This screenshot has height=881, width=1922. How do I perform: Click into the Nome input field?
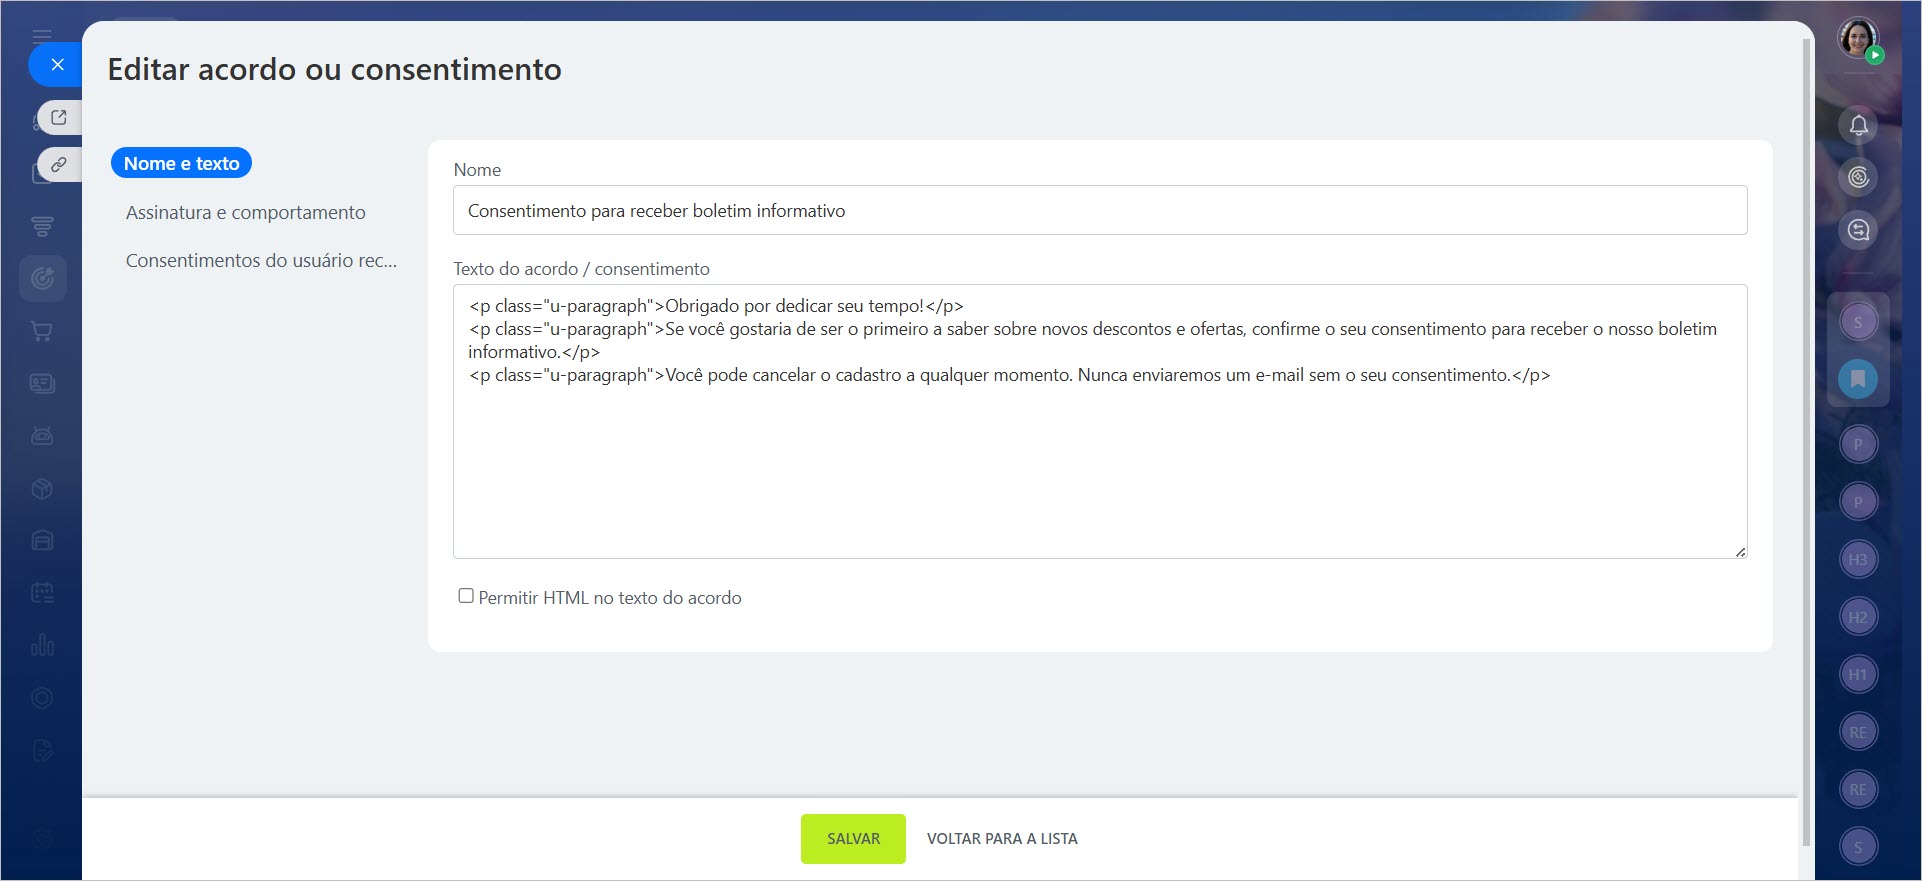point(1099,211)
